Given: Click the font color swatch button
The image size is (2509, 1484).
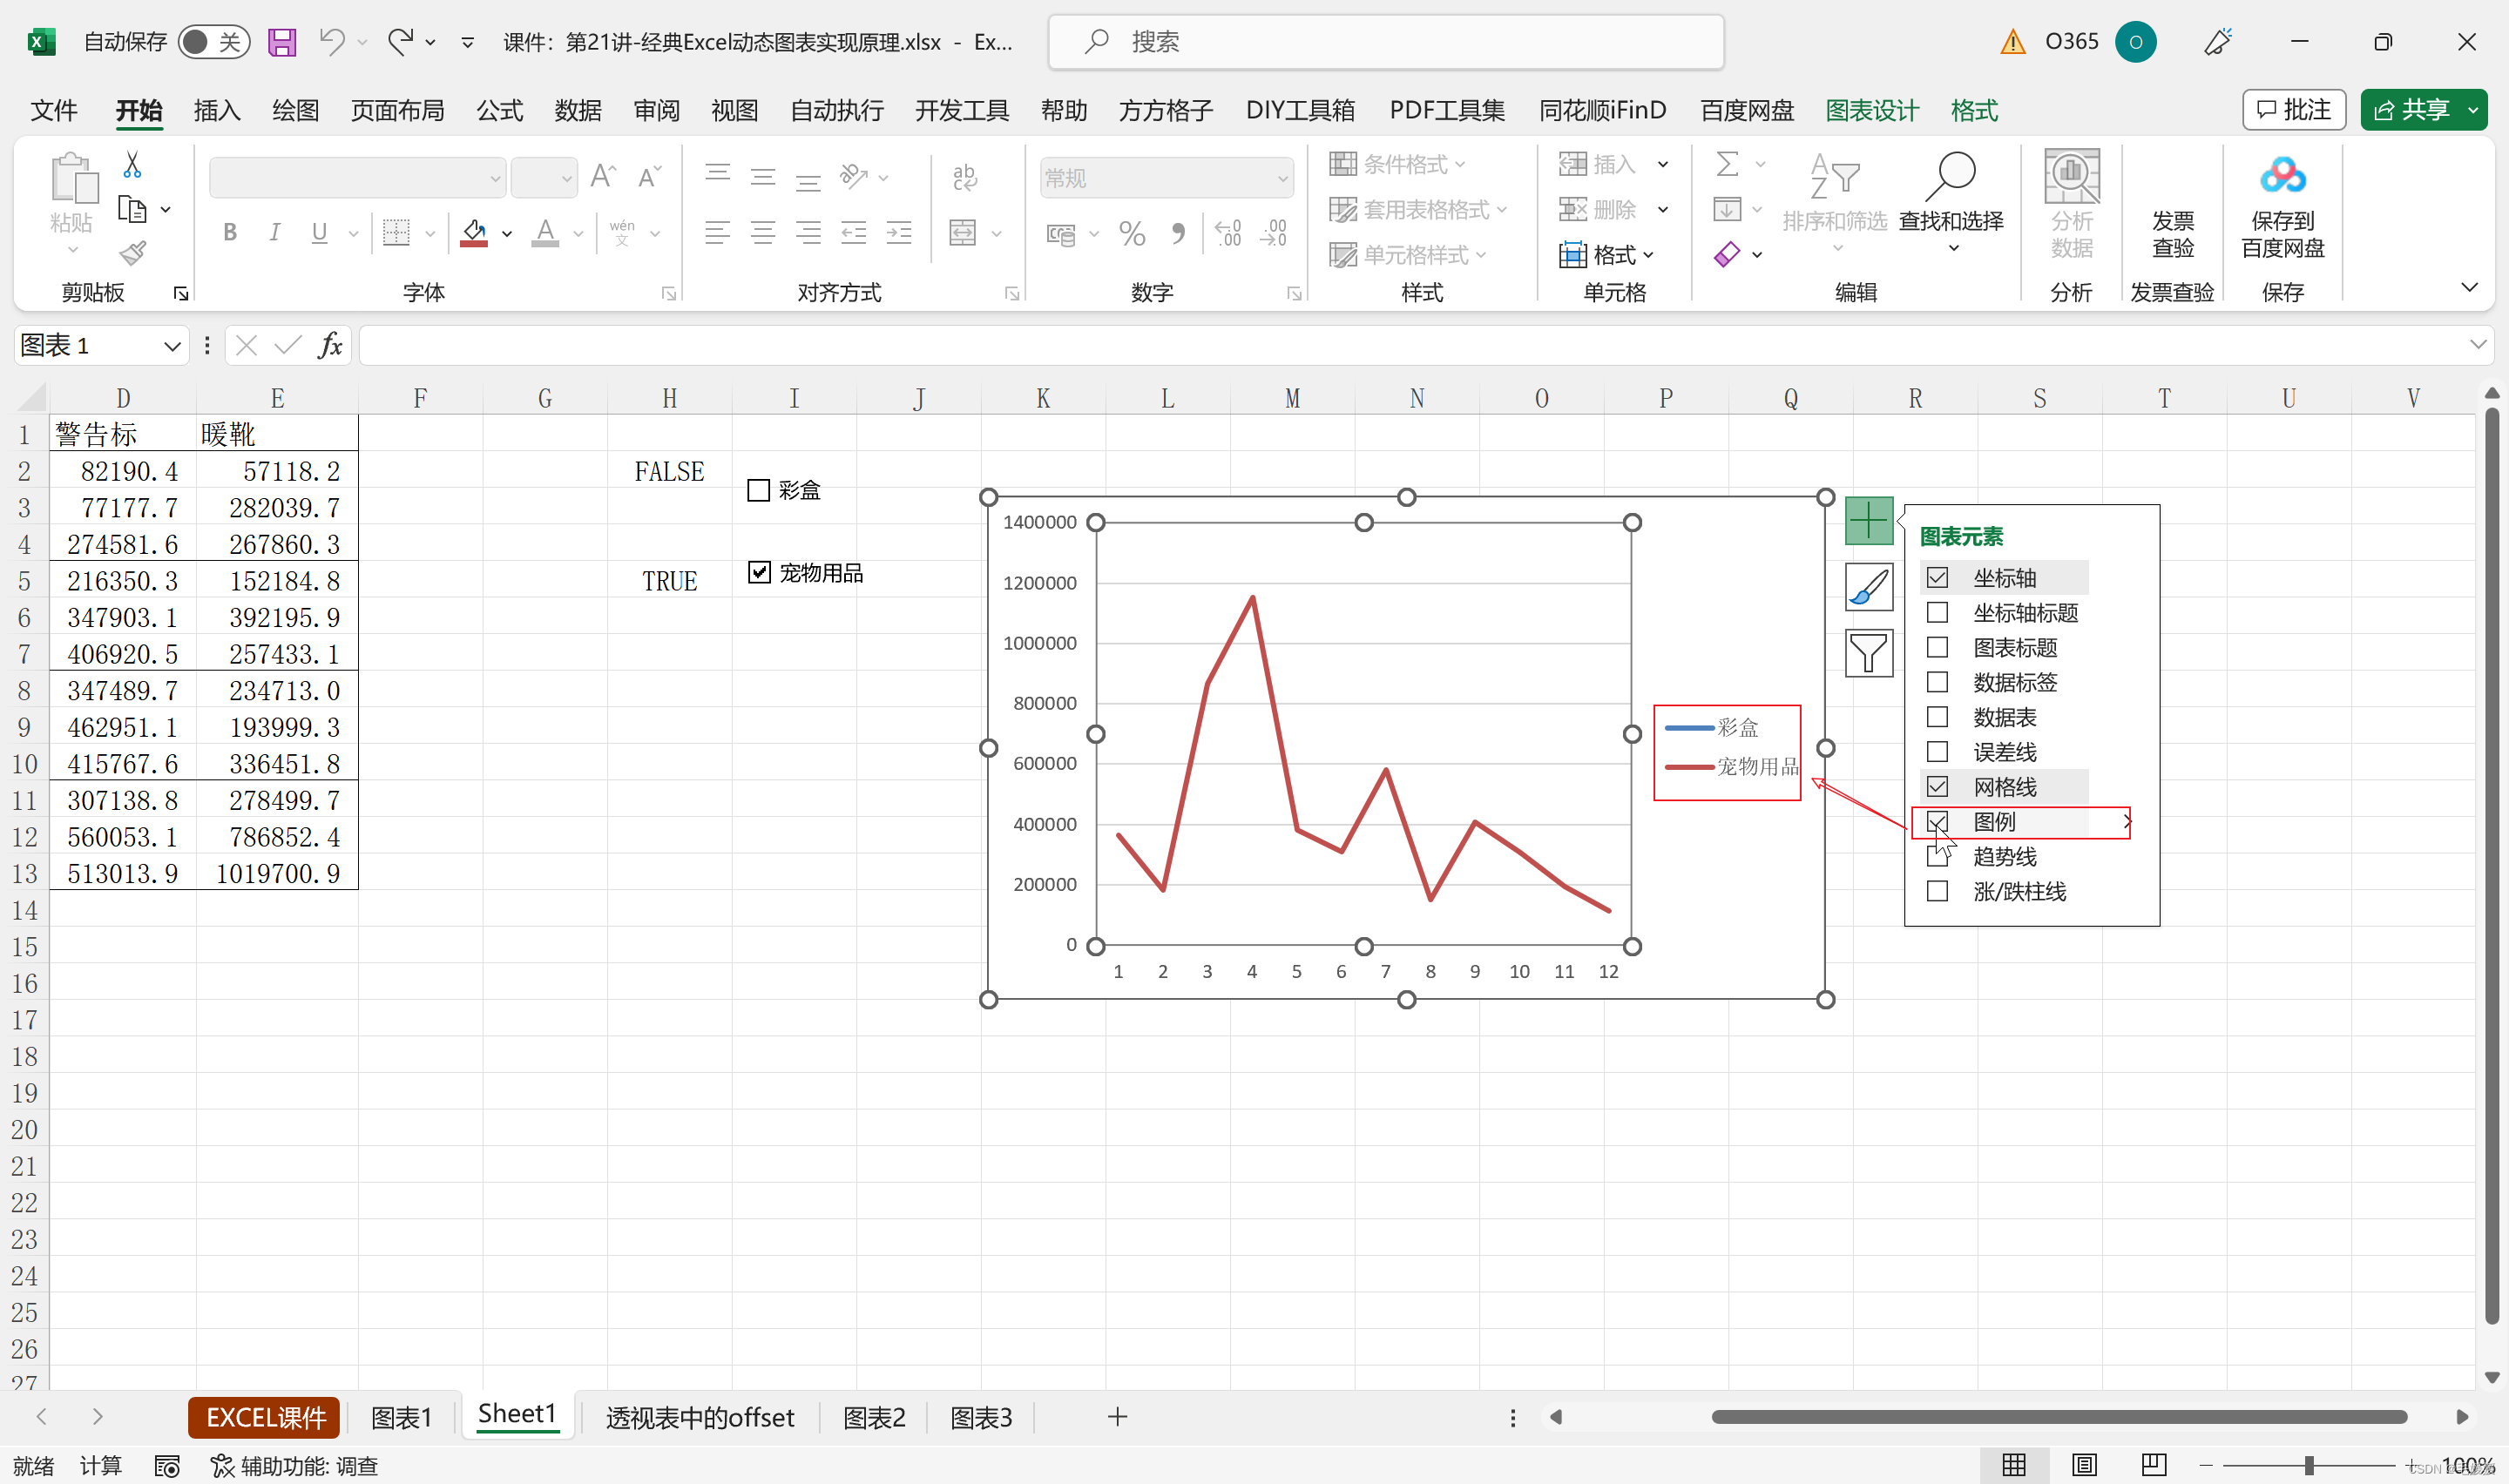Looking at the screenshot, I should click(x=545, y=233).
